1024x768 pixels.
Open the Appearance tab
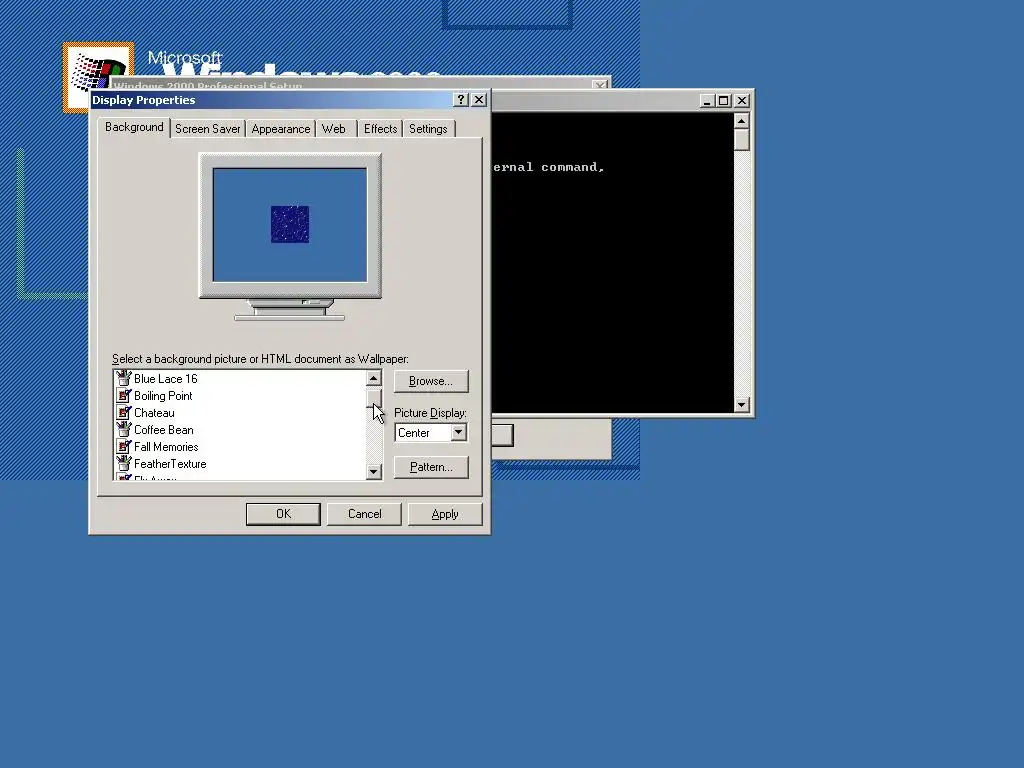pyautogui.click(x=281, y=129)
